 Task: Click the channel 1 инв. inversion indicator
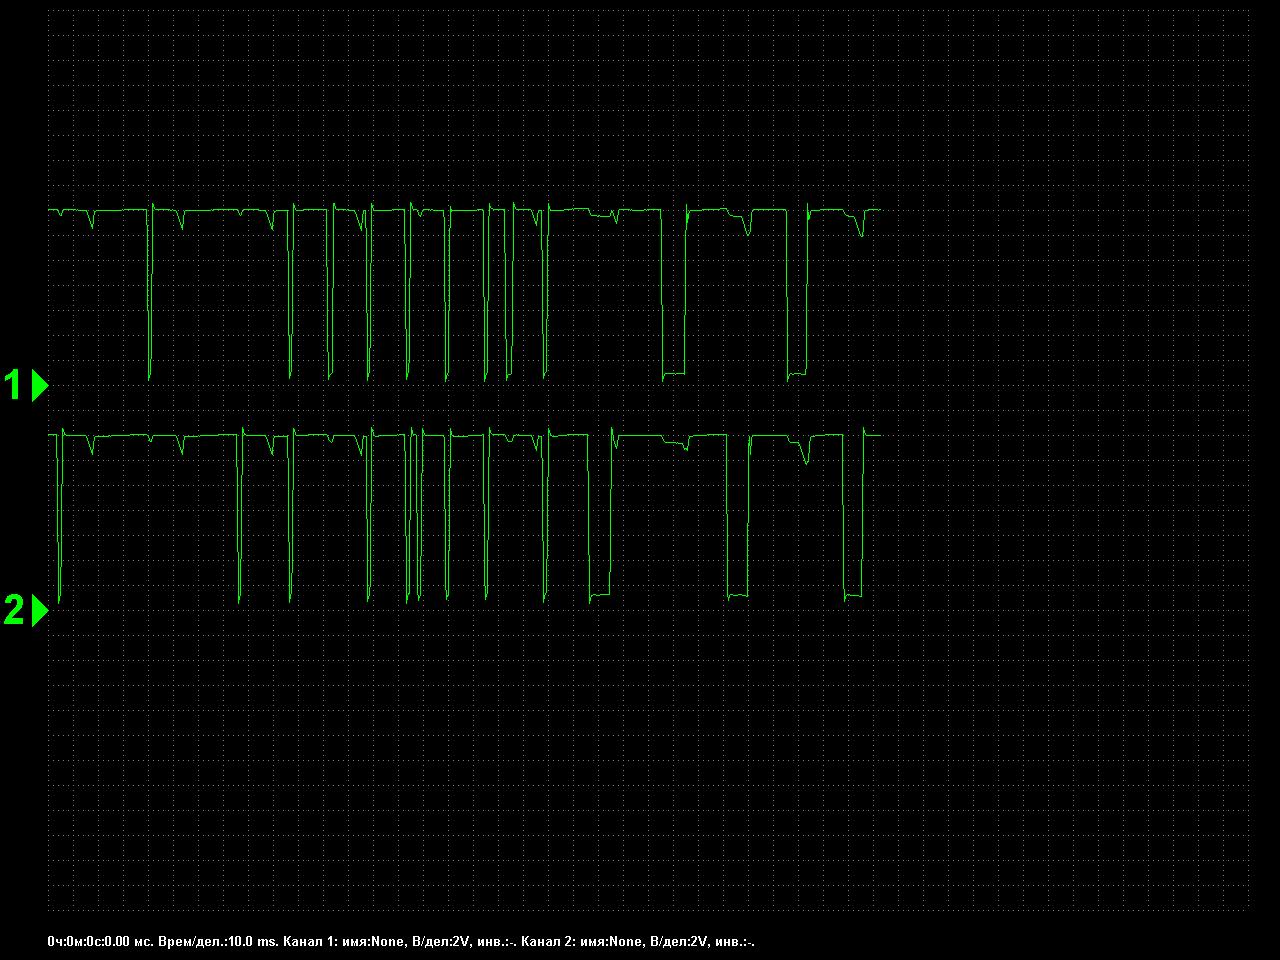(497, 941)
